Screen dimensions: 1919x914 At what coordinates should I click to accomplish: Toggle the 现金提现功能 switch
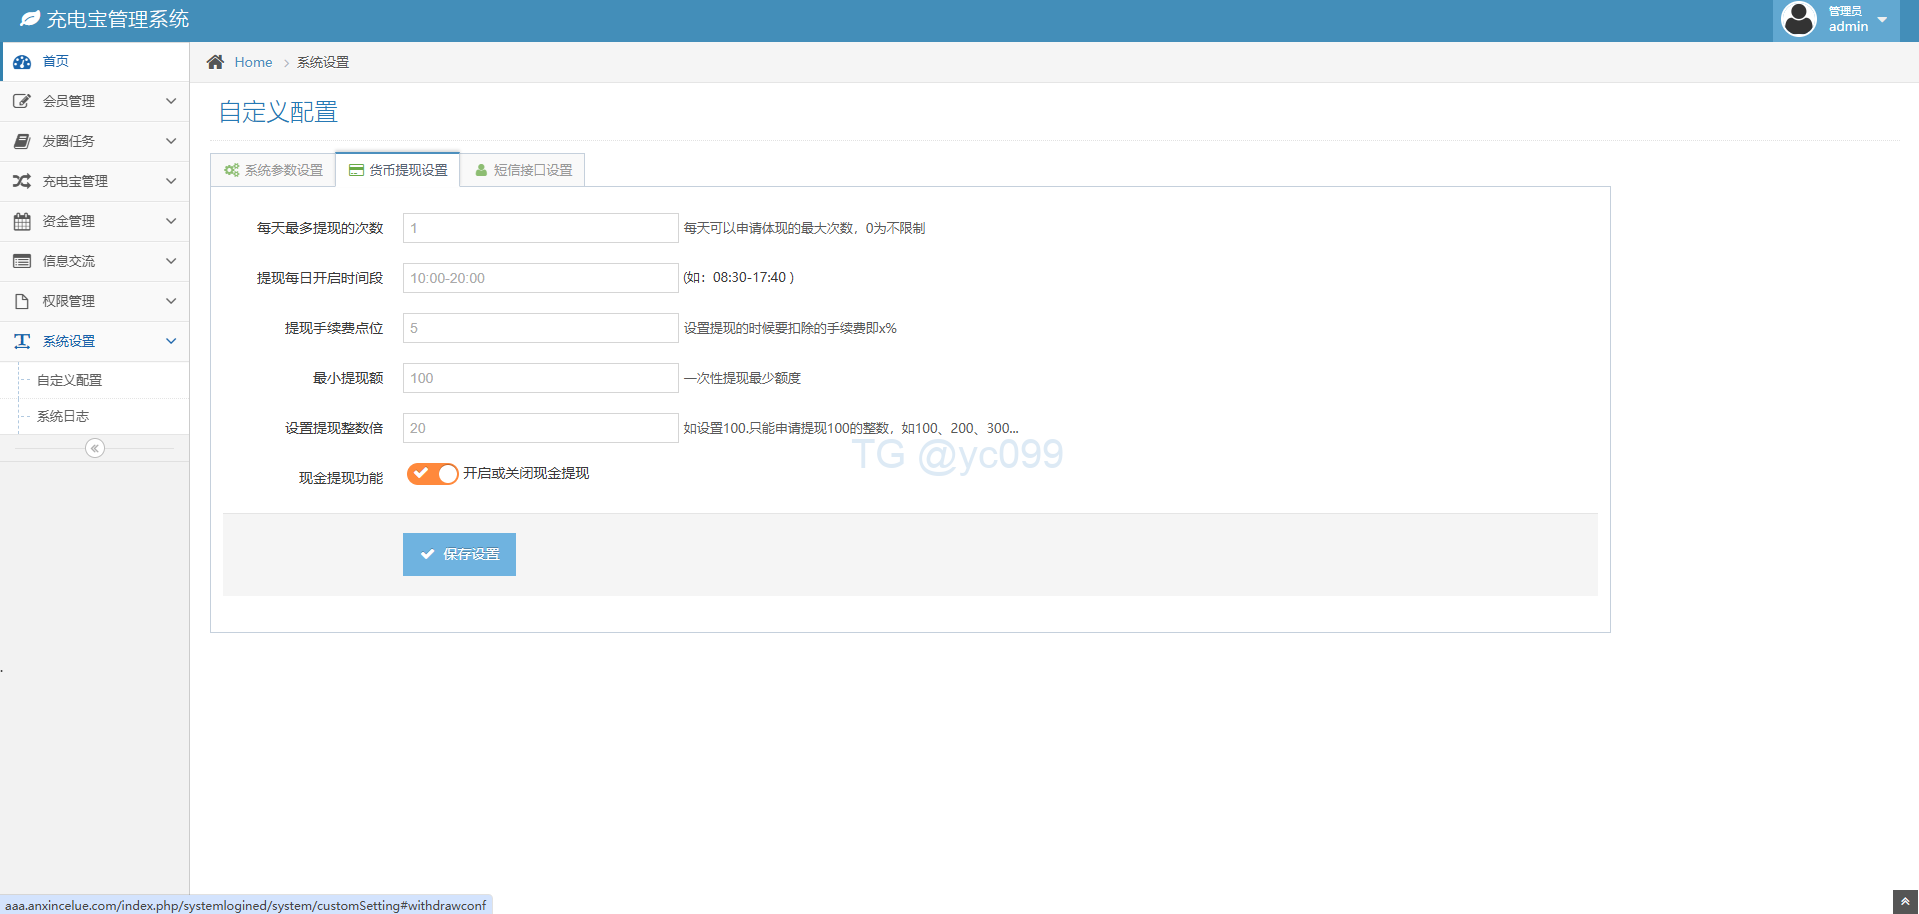[x=432, y=474]
